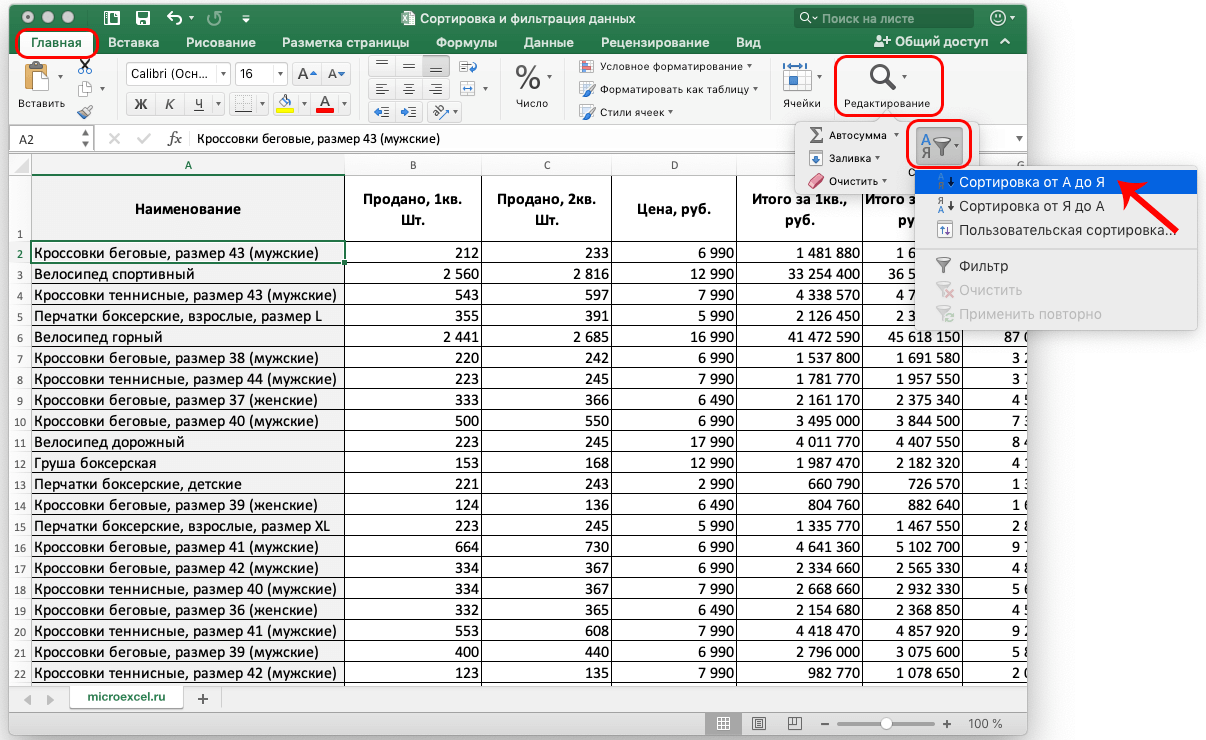Open Sort and Filter funnel button
Image resolution: width=1206 pixels, height=740 pixels.
coord(939,146)
